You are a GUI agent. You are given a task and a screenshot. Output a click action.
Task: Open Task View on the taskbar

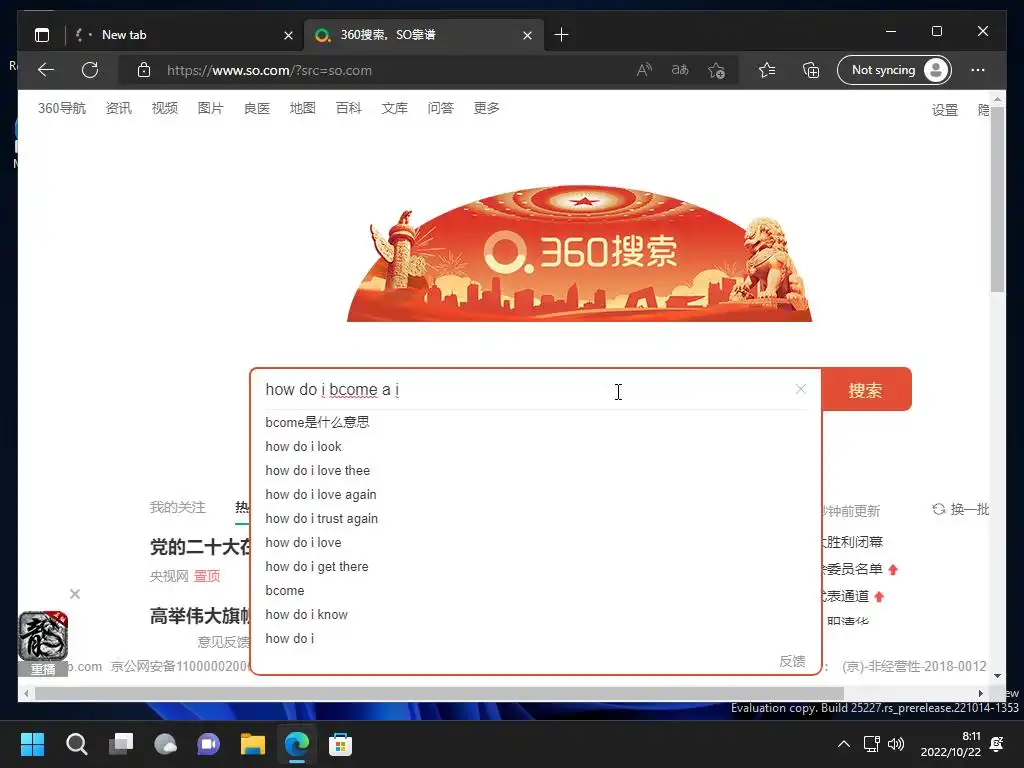click(121, 744)
